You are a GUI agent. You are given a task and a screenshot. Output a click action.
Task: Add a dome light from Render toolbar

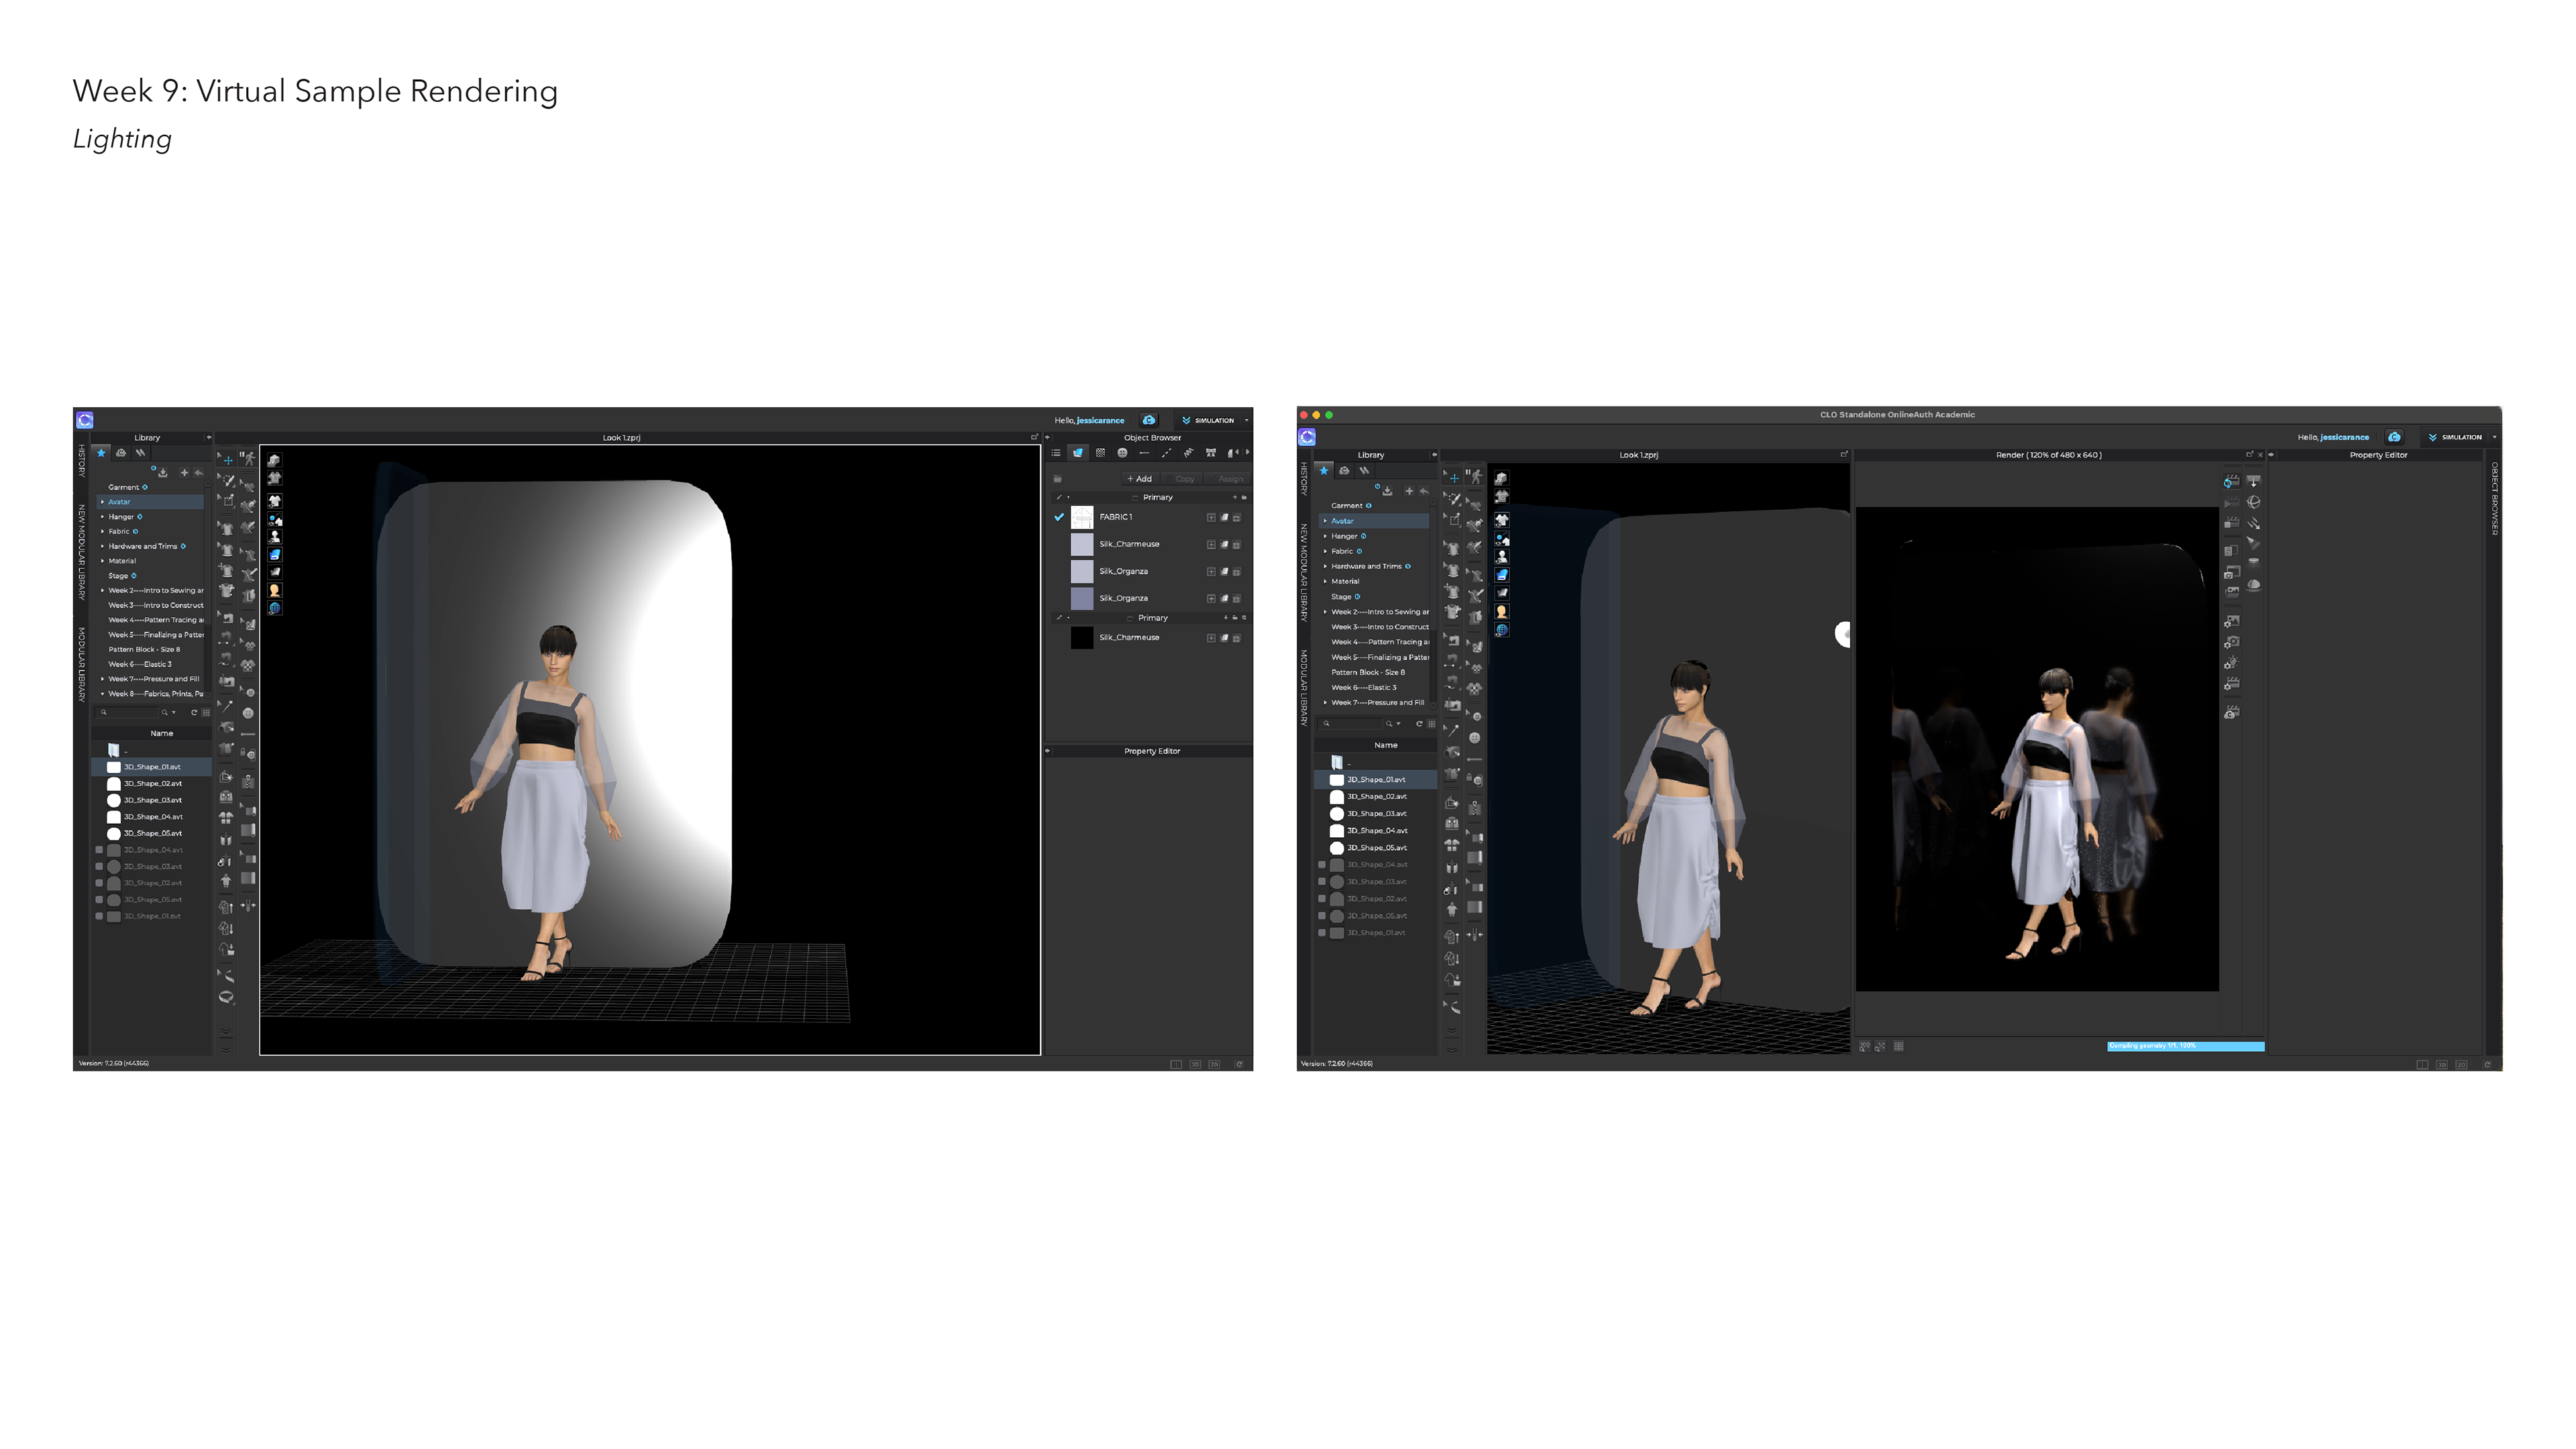pos(2254,585)
